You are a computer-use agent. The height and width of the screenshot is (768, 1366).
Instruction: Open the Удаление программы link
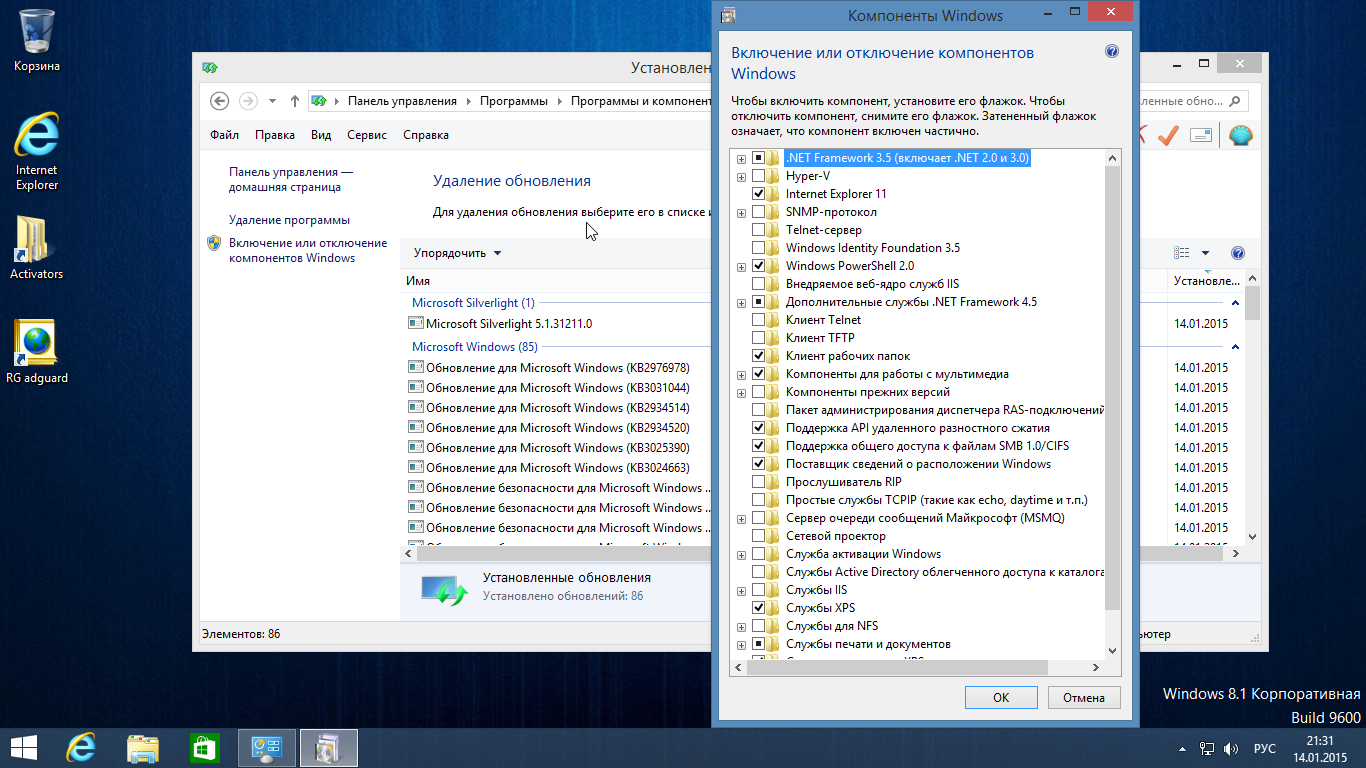coord(289,220)
